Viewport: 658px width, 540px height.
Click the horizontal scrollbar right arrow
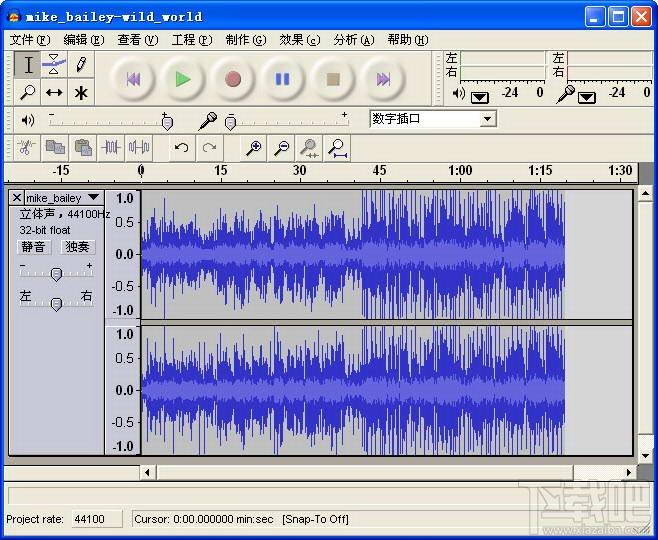[x=628, y=472]
